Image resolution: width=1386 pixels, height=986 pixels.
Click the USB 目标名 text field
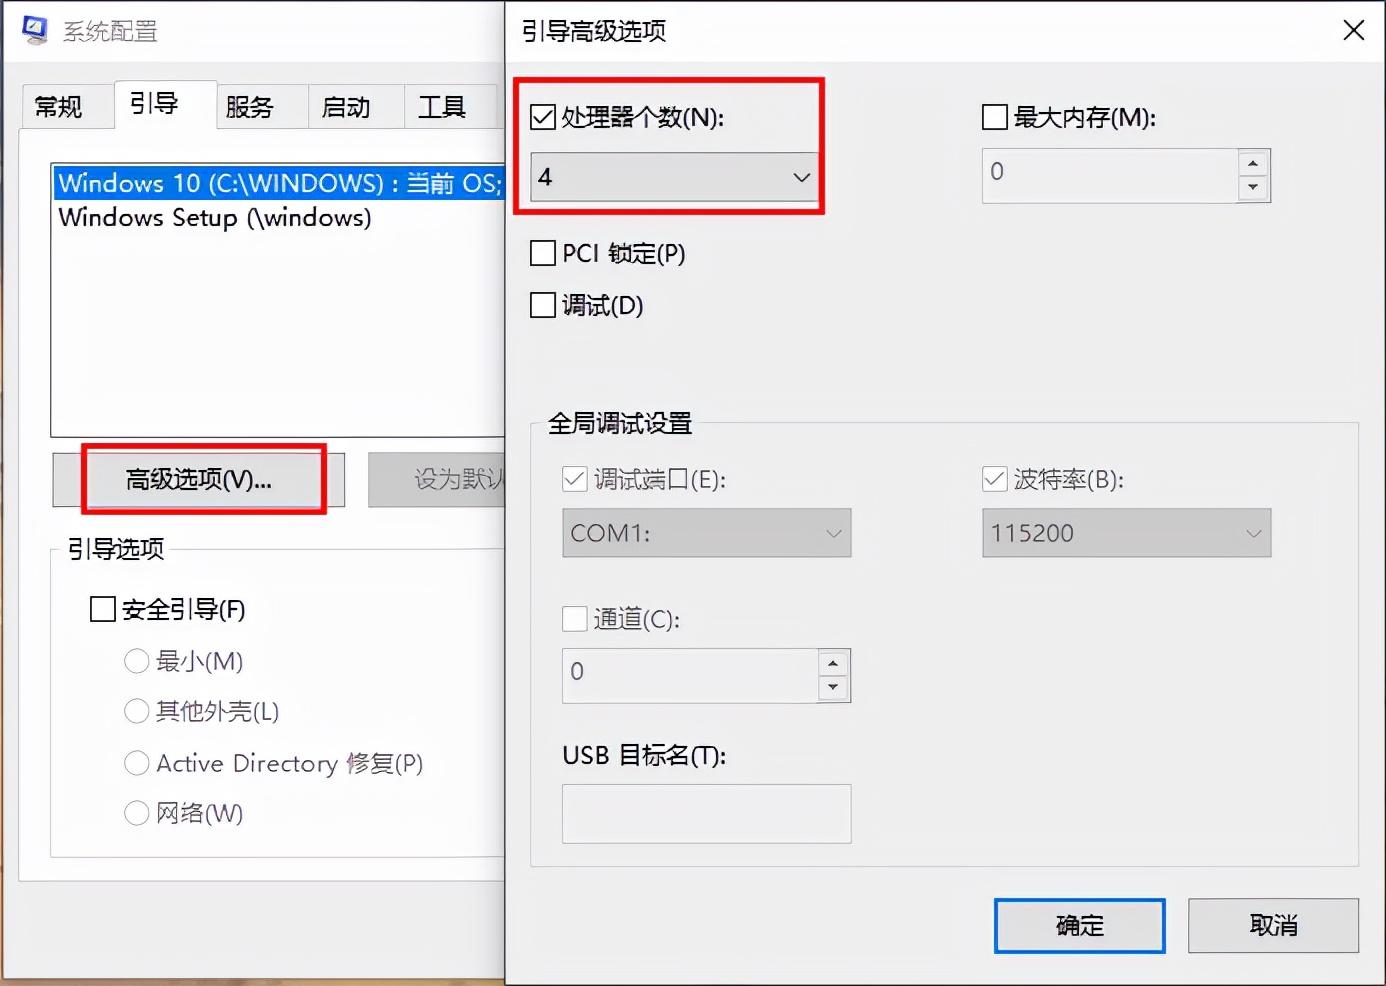[706, 813]
